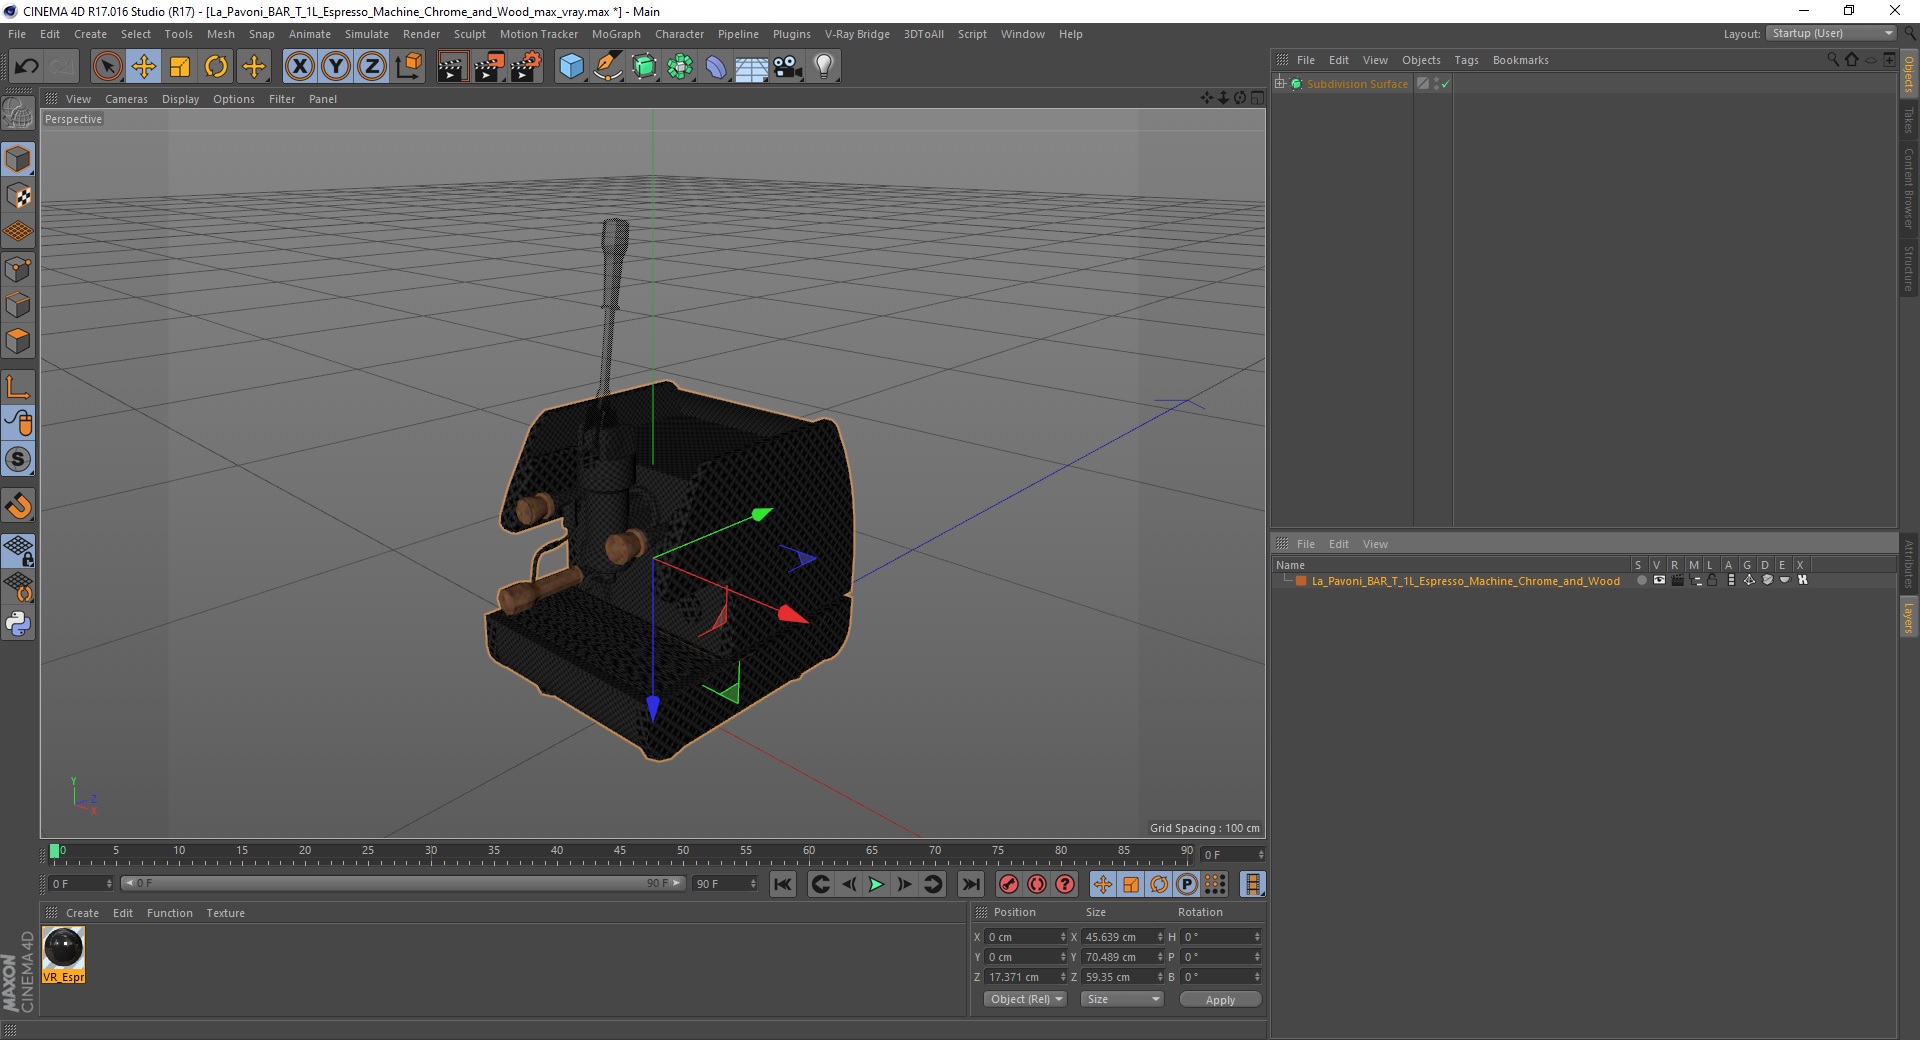The width and height of the screenshot is (1920, 1040).
Task: Activate the Scale tool
Action: pyautogui.click(x=180, y=67)
